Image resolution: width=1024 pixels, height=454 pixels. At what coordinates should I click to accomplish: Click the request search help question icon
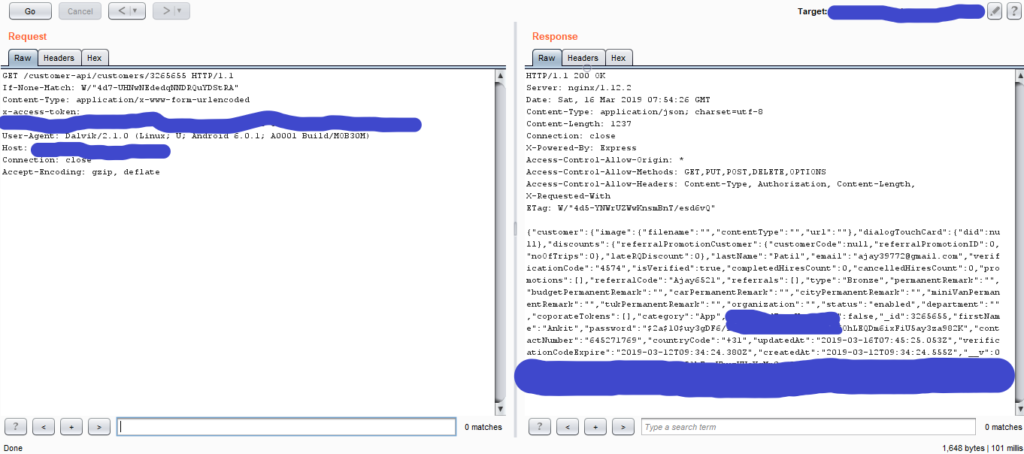16,427
